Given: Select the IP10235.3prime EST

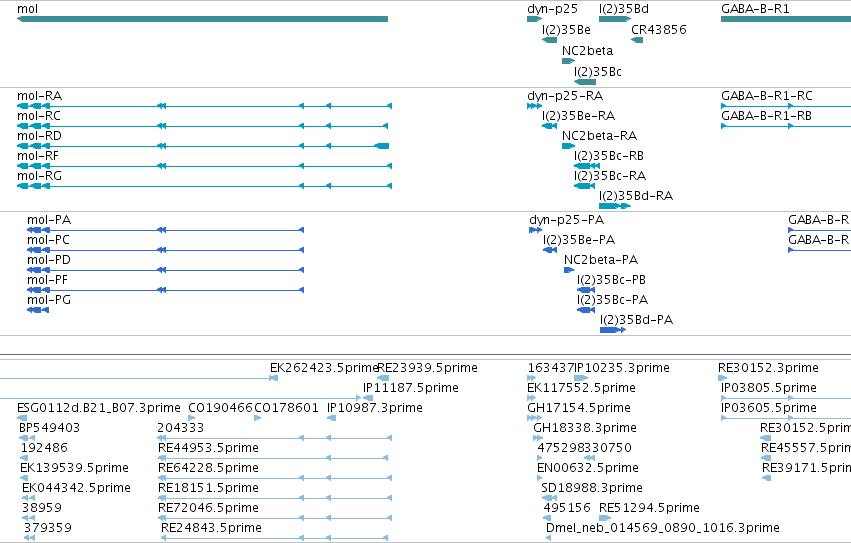Looking at the screenshot, I should tap(581, 378).
